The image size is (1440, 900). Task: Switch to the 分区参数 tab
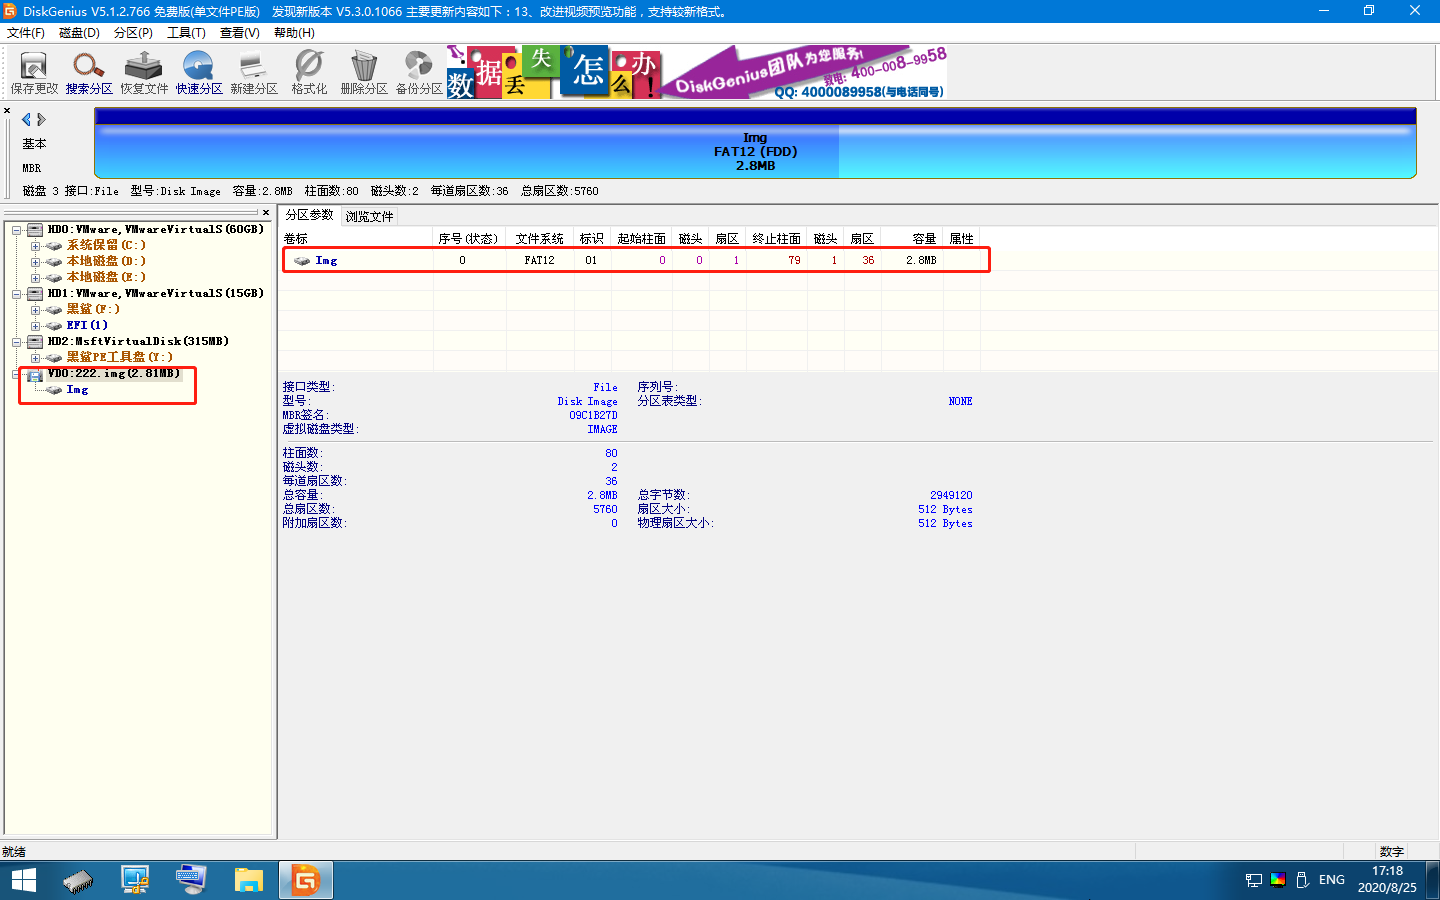pos(310,215)
